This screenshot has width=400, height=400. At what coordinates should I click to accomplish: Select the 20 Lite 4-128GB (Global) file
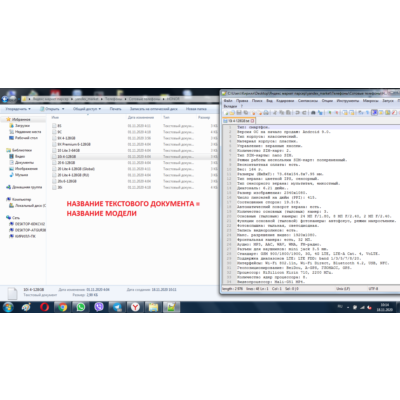(x=76, y=169)
